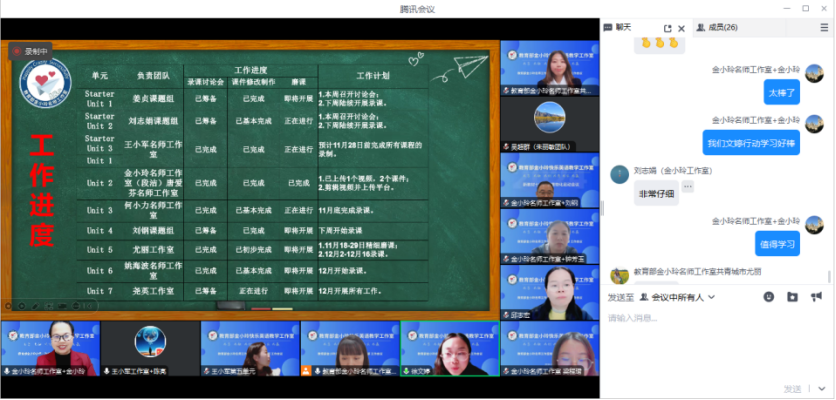Select the 金小玲名师工作室+金小玲 video tile

point(50,349)
